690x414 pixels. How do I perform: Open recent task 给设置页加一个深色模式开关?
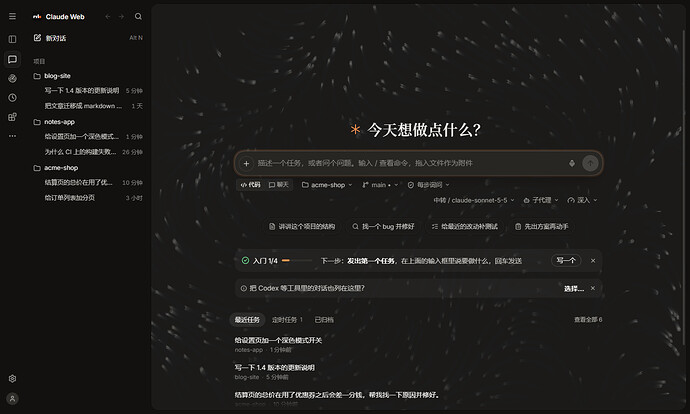[x=278, y=341]
